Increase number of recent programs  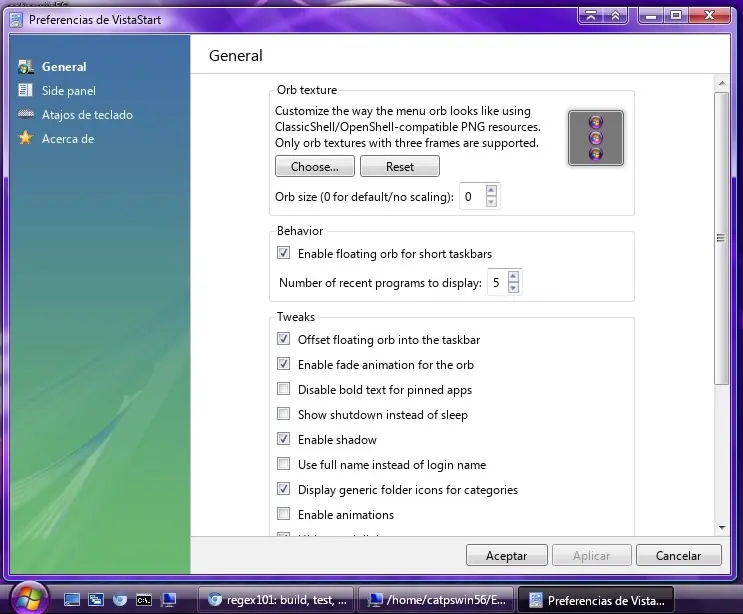pyautogui.click(x=513, y=276)
